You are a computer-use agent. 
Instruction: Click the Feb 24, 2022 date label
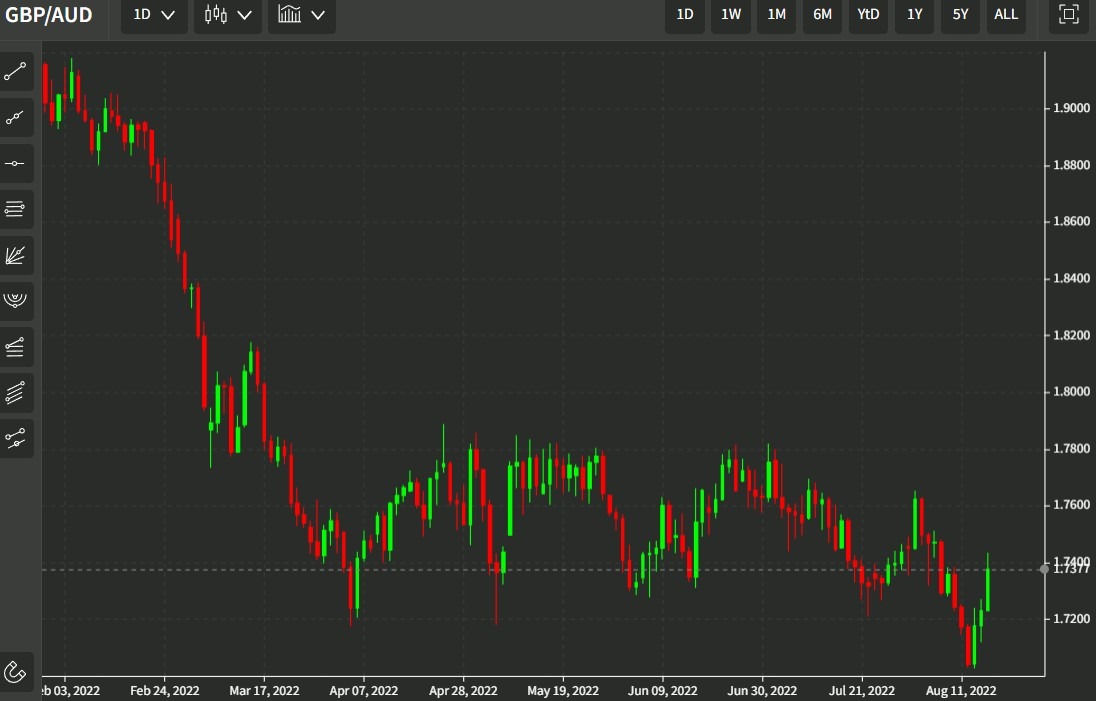[165, 691]
